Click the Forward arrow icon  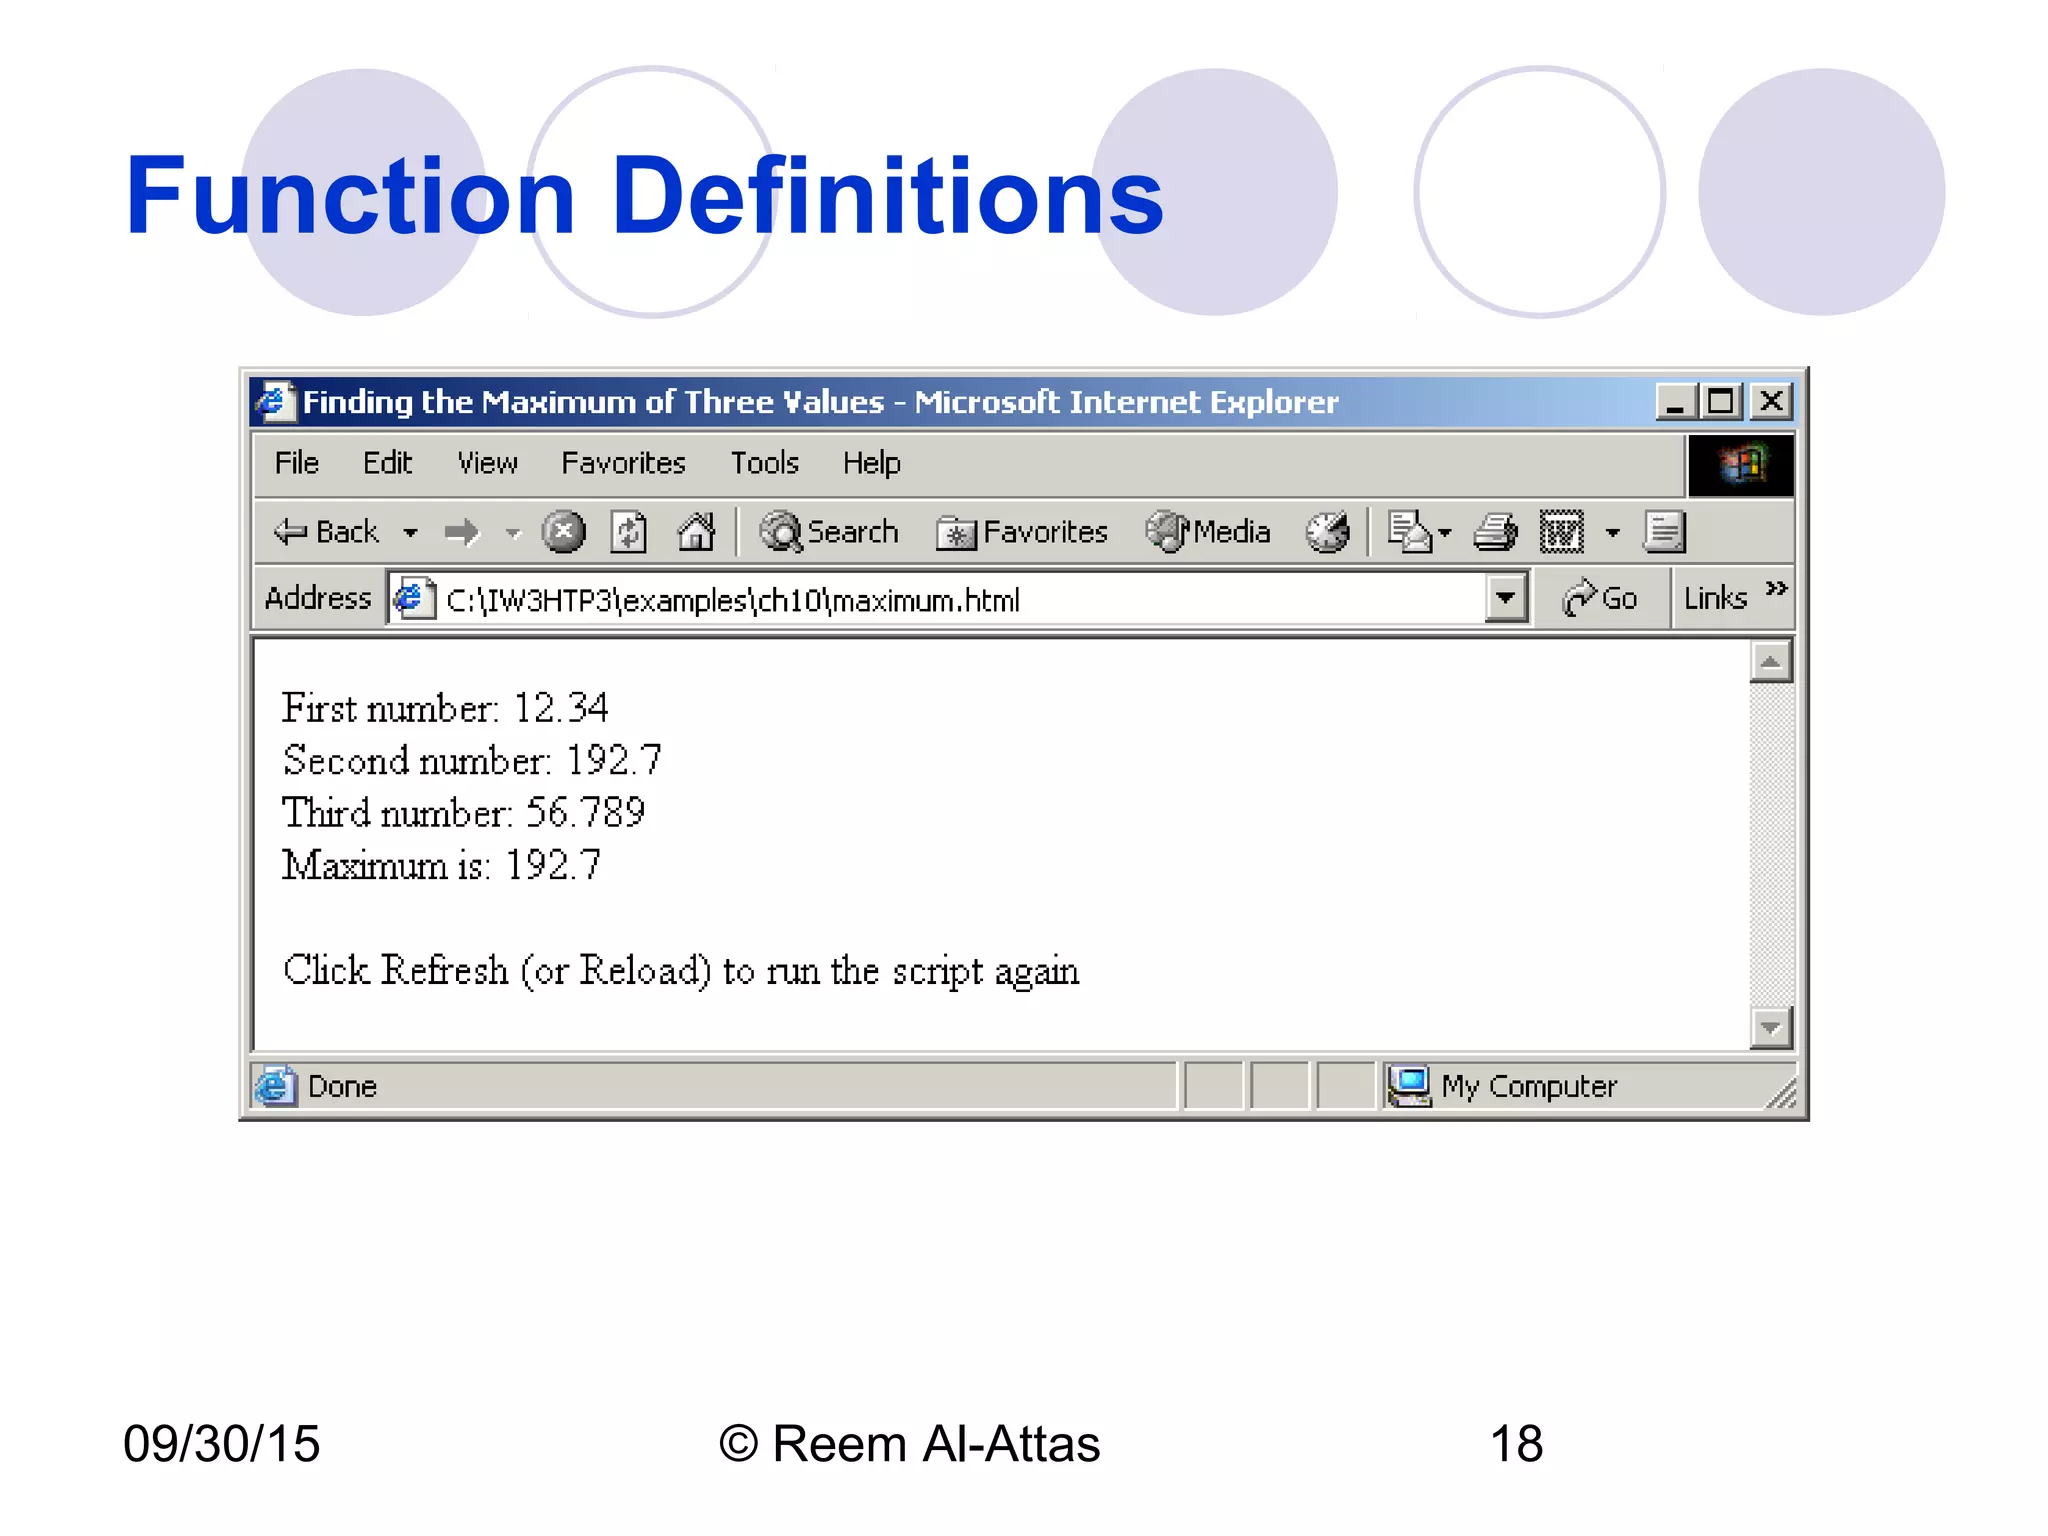coord(462,532)
